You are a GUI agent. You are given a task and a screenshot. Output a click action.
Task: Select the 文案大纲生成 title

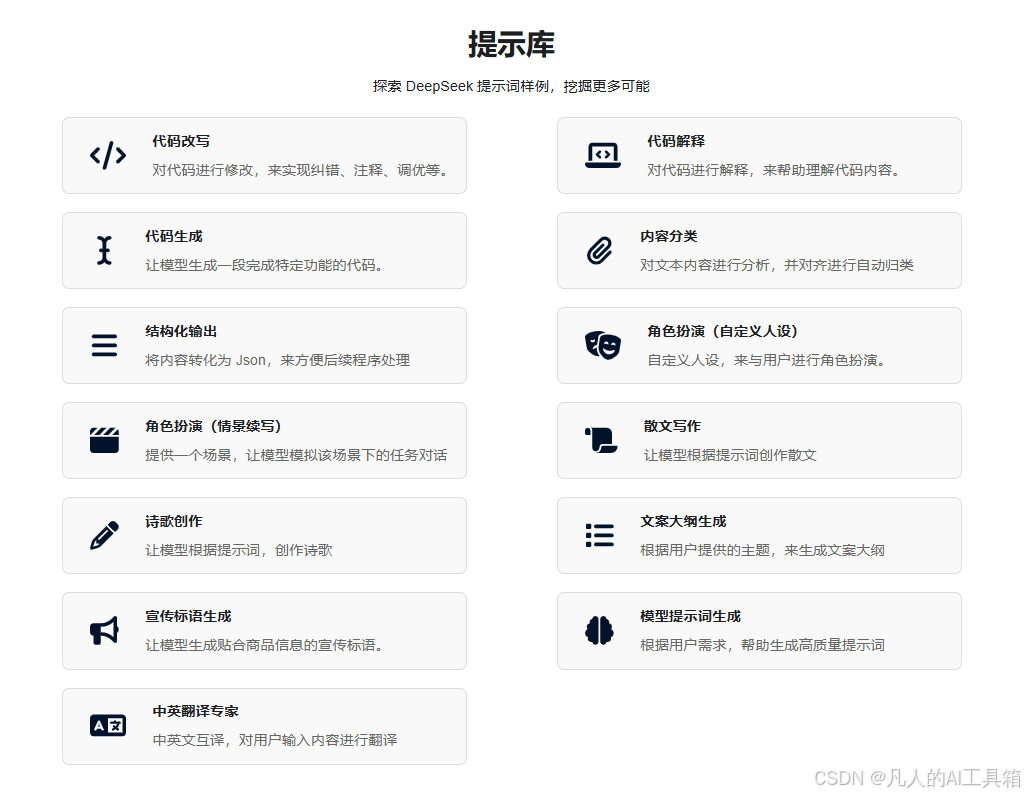click(683, 522)
